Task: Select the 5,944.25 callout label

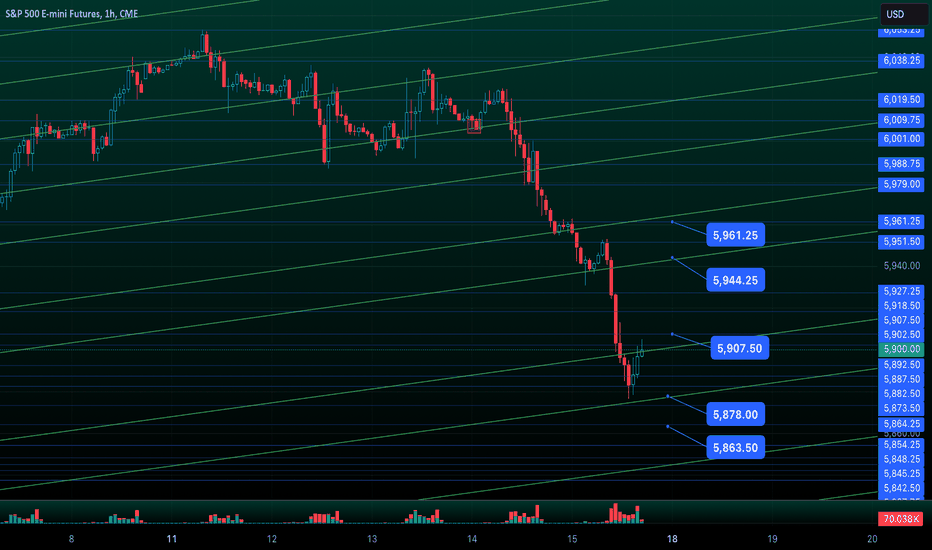Action: [735, 280]
